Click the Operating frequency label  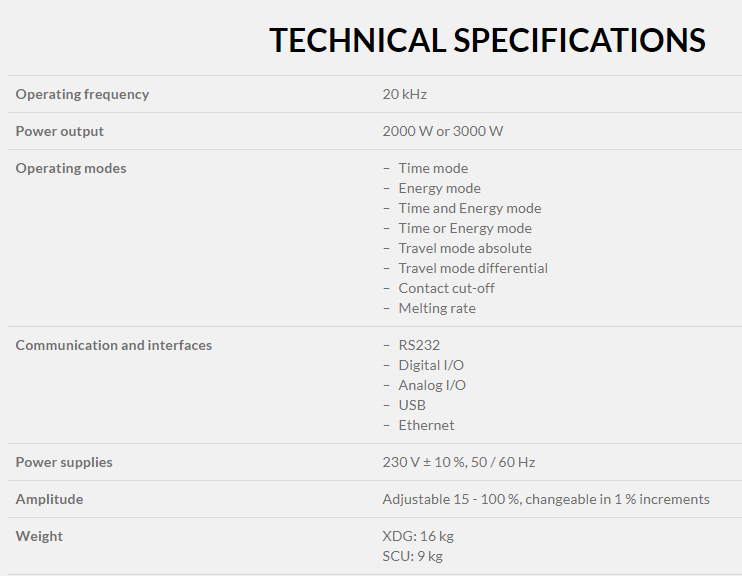coord(82,94)
